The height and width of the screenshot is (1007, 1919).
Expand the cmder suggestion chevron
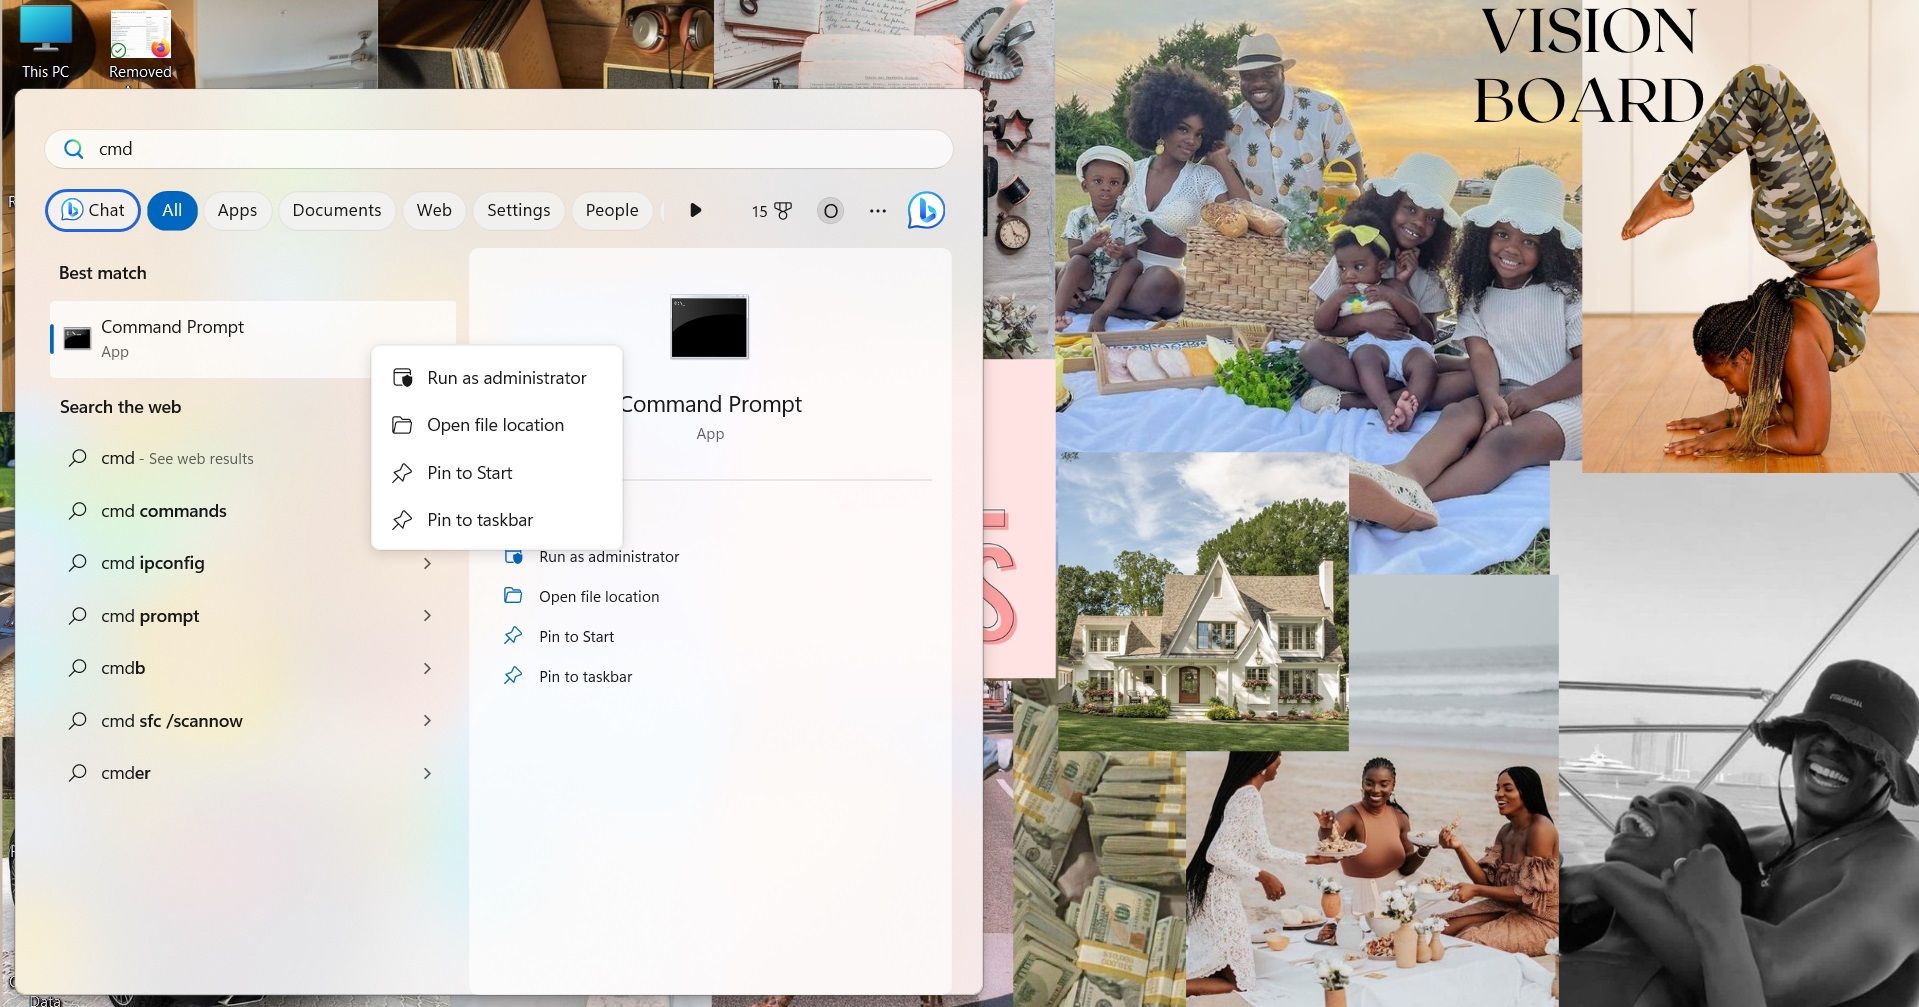pyautogui.click(x=427, y=773)
